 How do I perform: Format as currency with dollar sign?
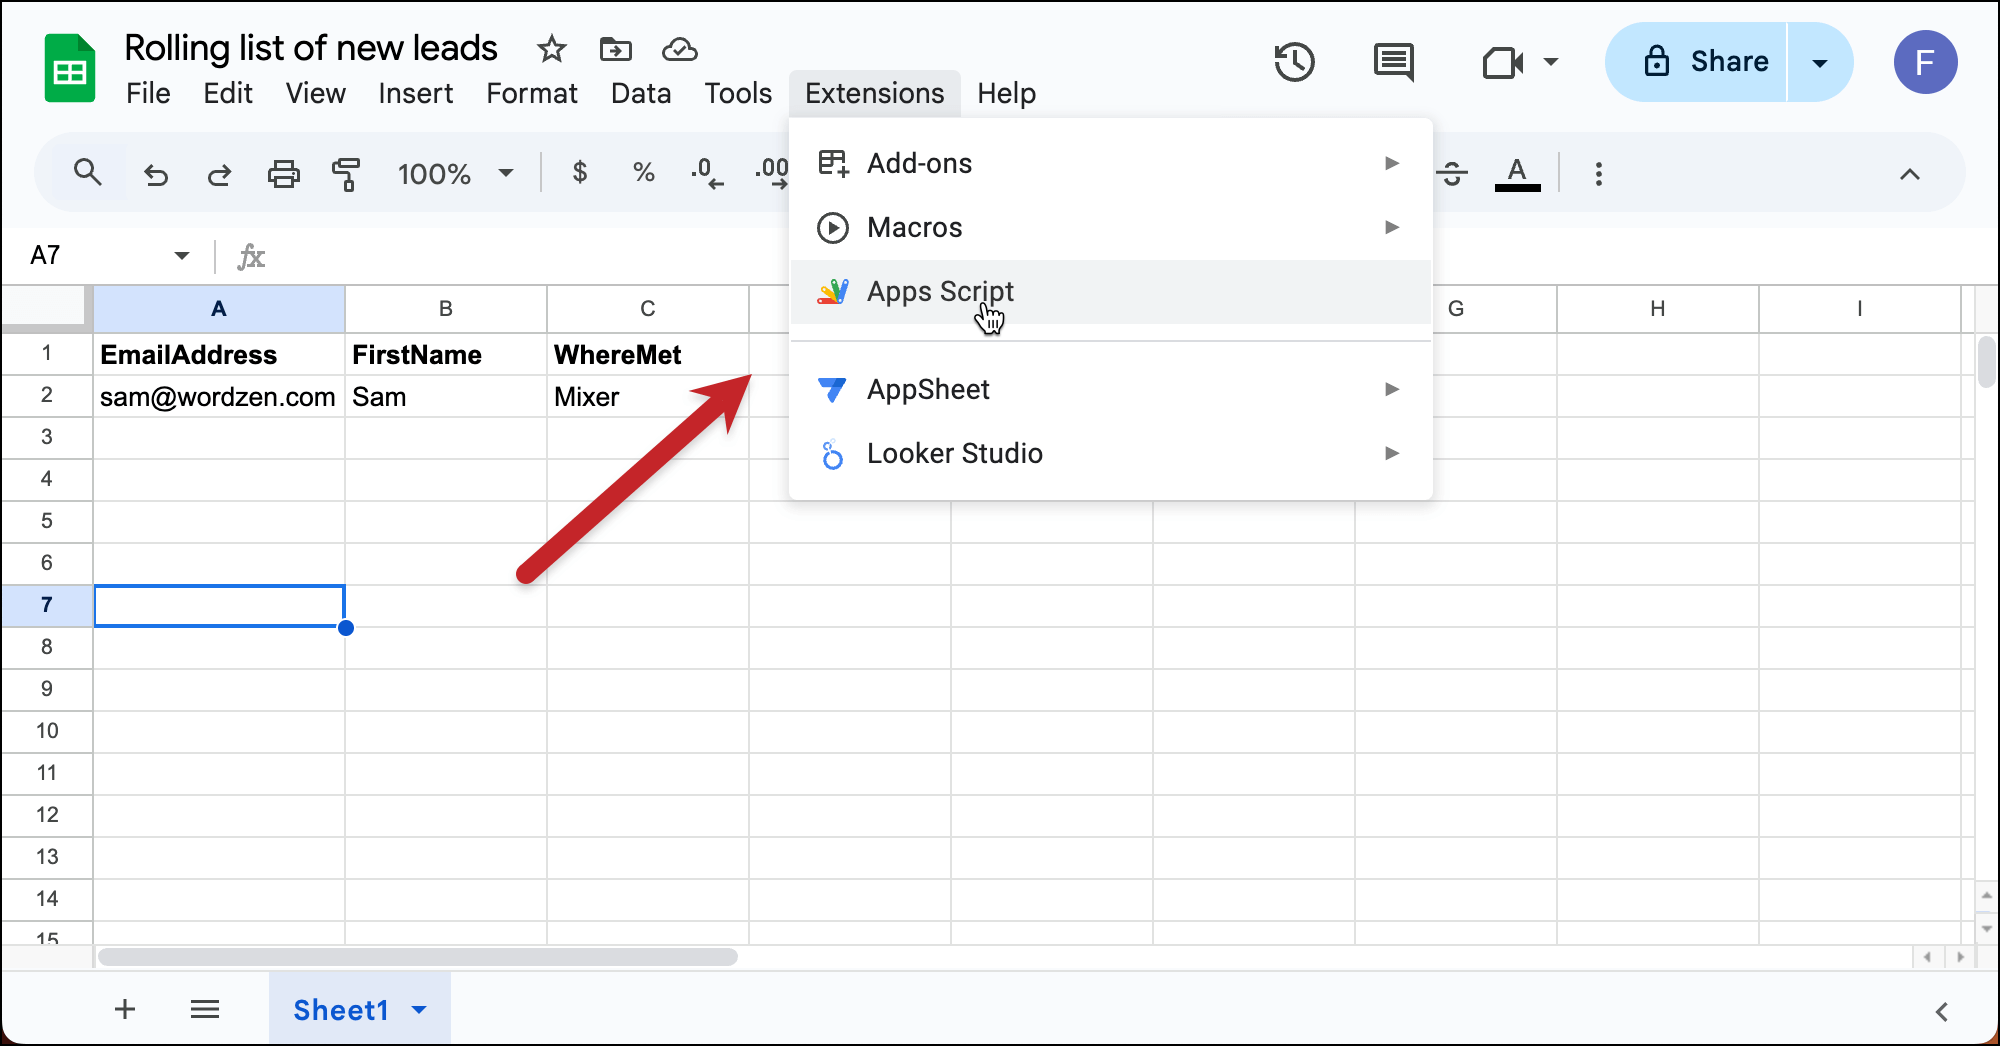tap(580, 173)
